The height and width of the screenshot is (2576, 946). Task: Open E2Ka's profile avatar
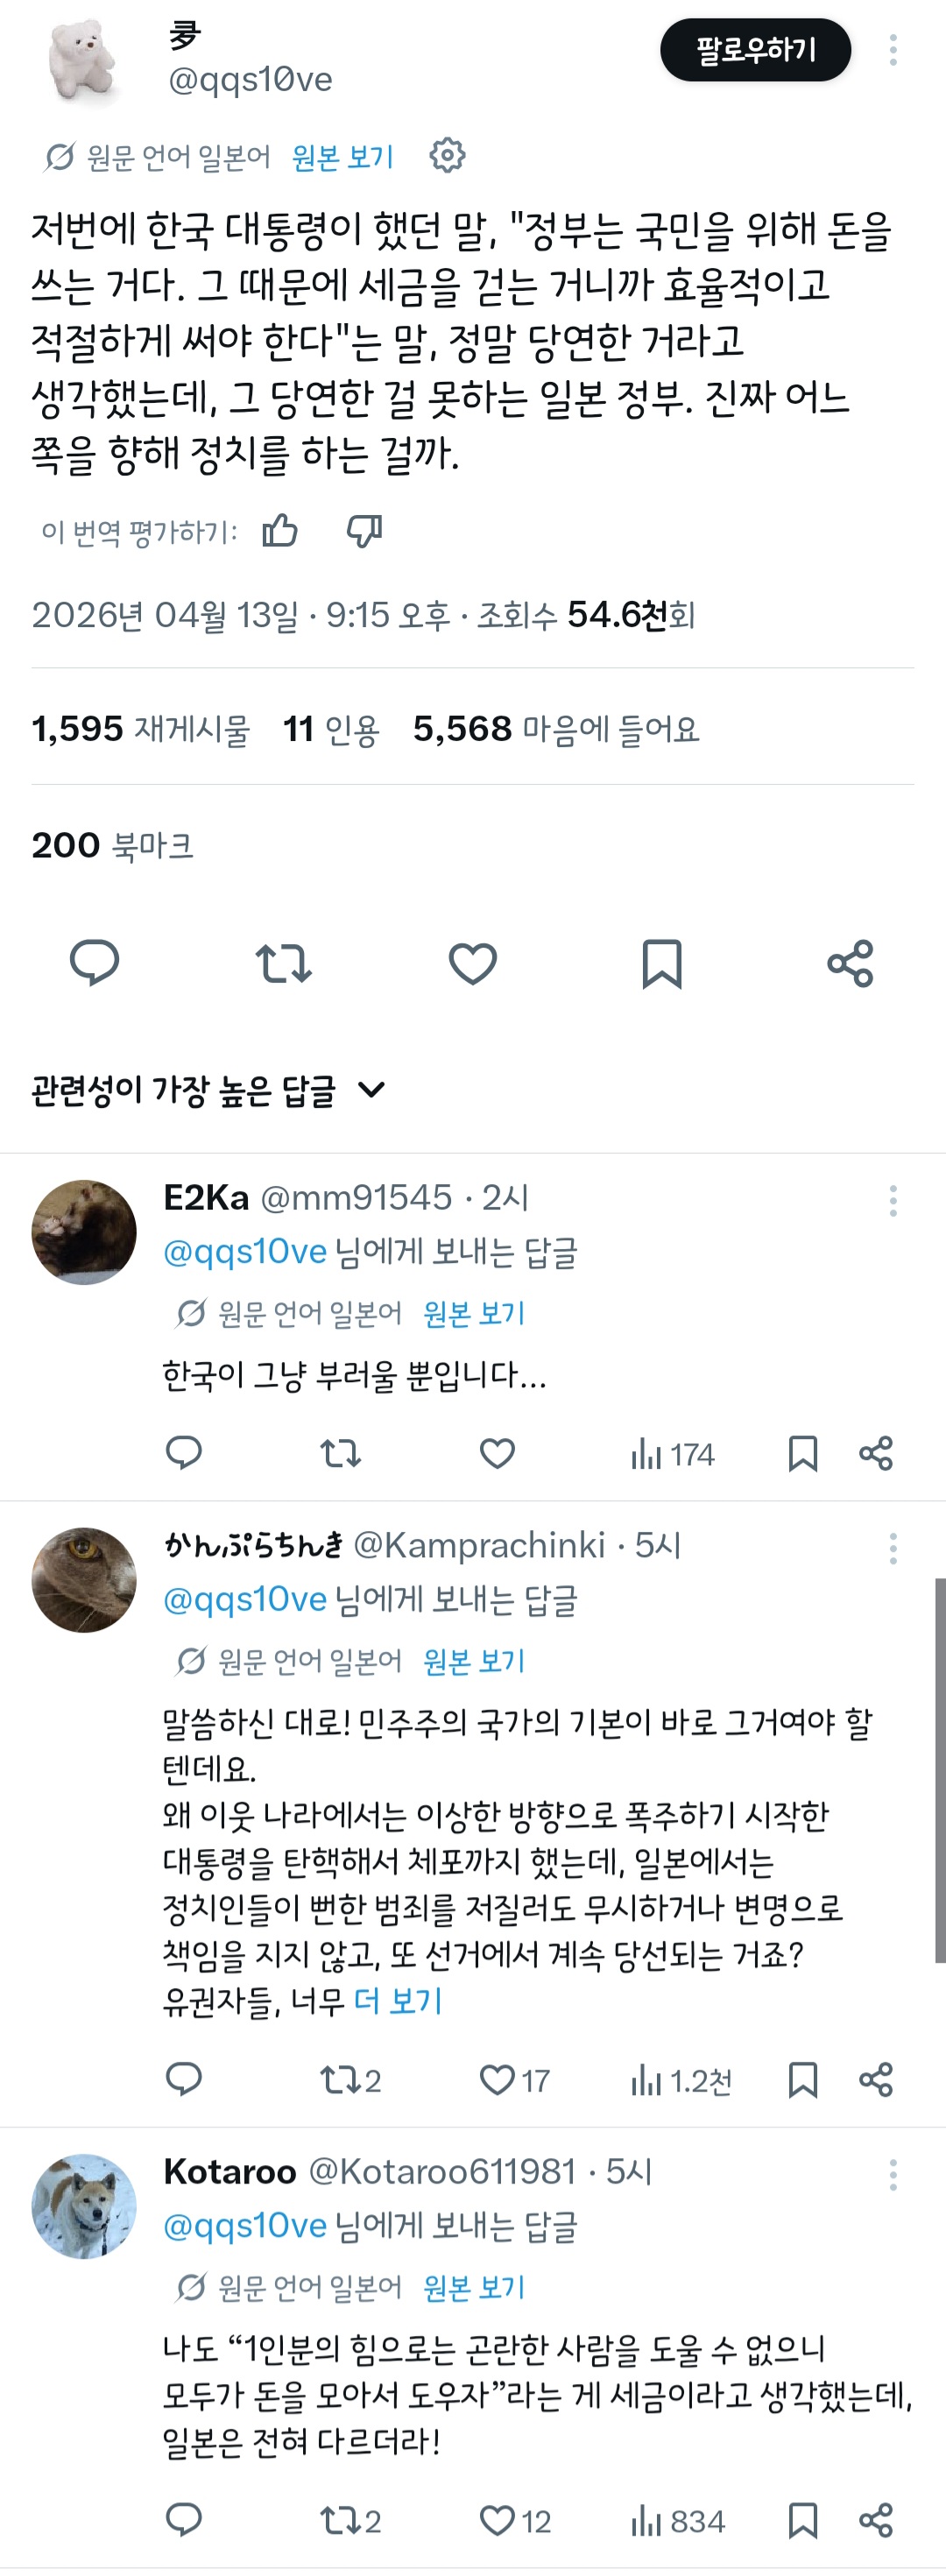pyautogui.click(x=84, y=1232)
